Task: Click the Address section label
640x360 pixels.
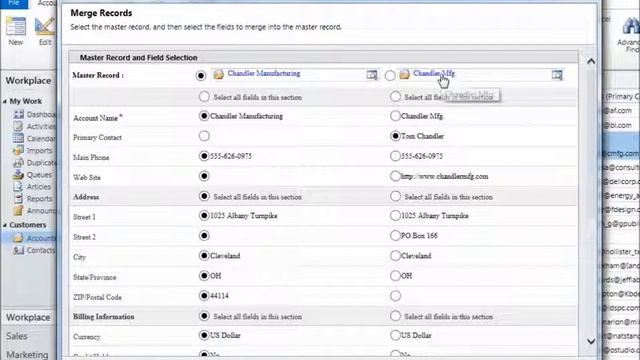Action: point(86,197)
